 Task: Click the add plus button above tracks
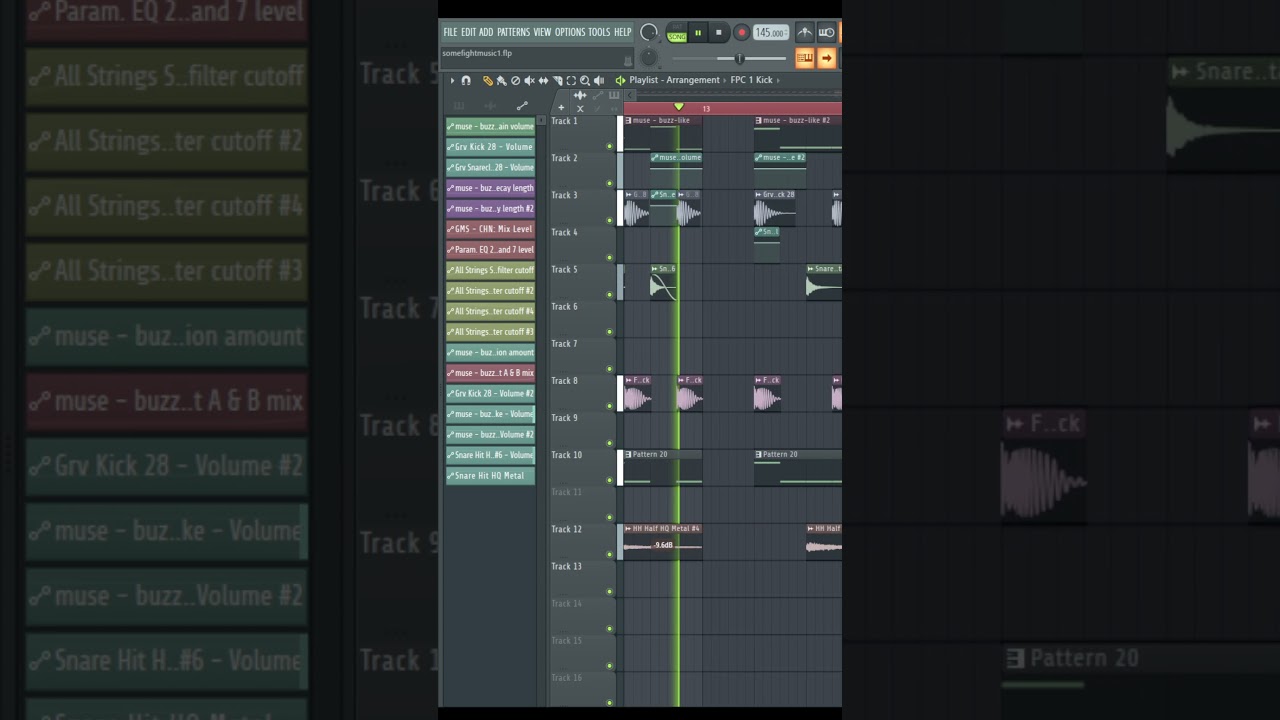click(561, 108)
